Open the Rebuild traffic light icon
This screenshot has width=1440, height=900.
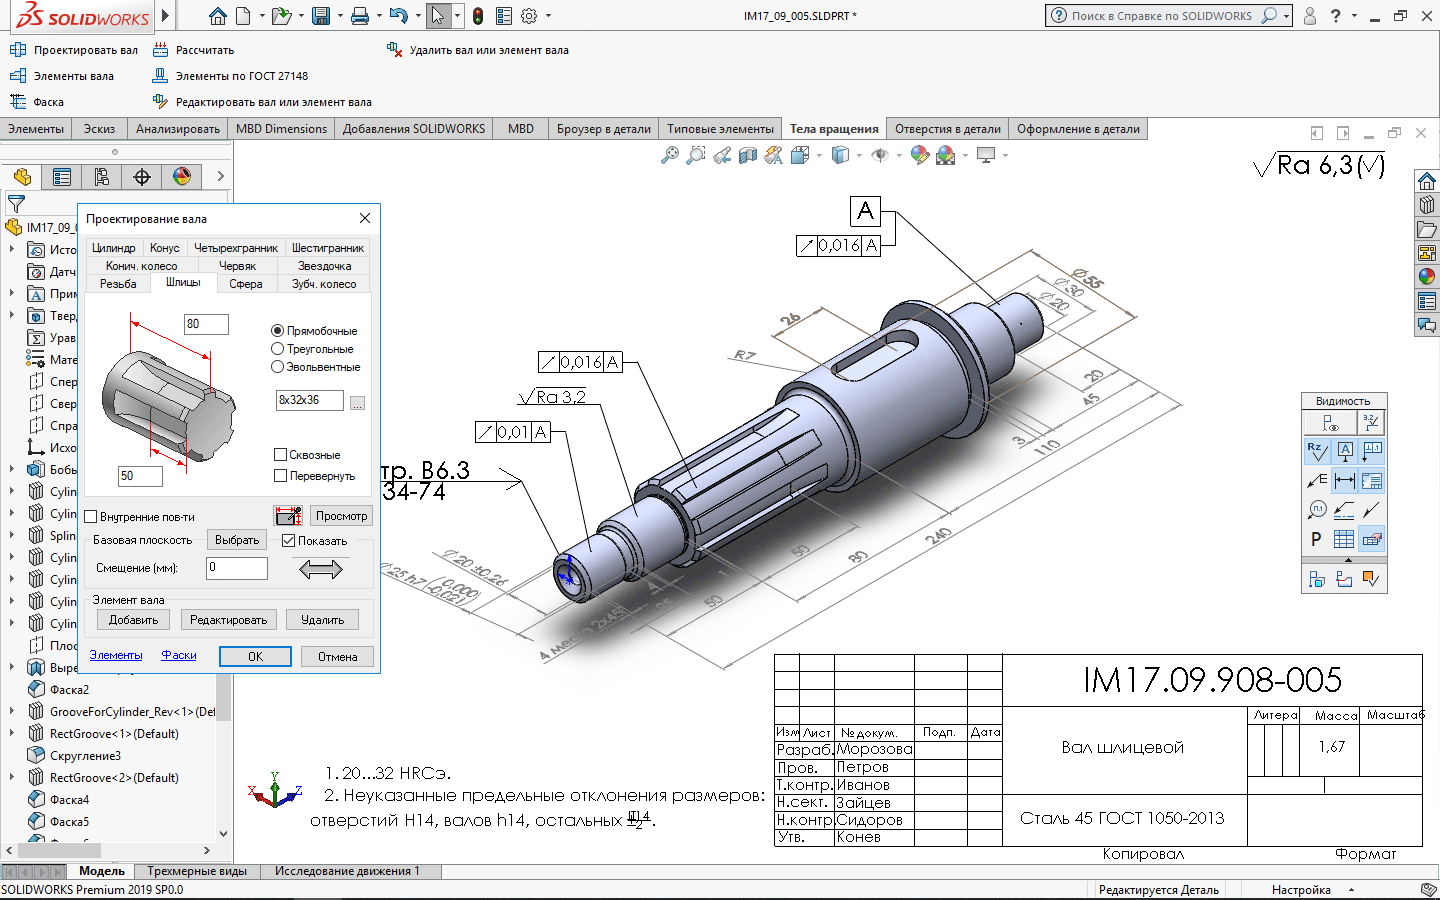[478, 16]
